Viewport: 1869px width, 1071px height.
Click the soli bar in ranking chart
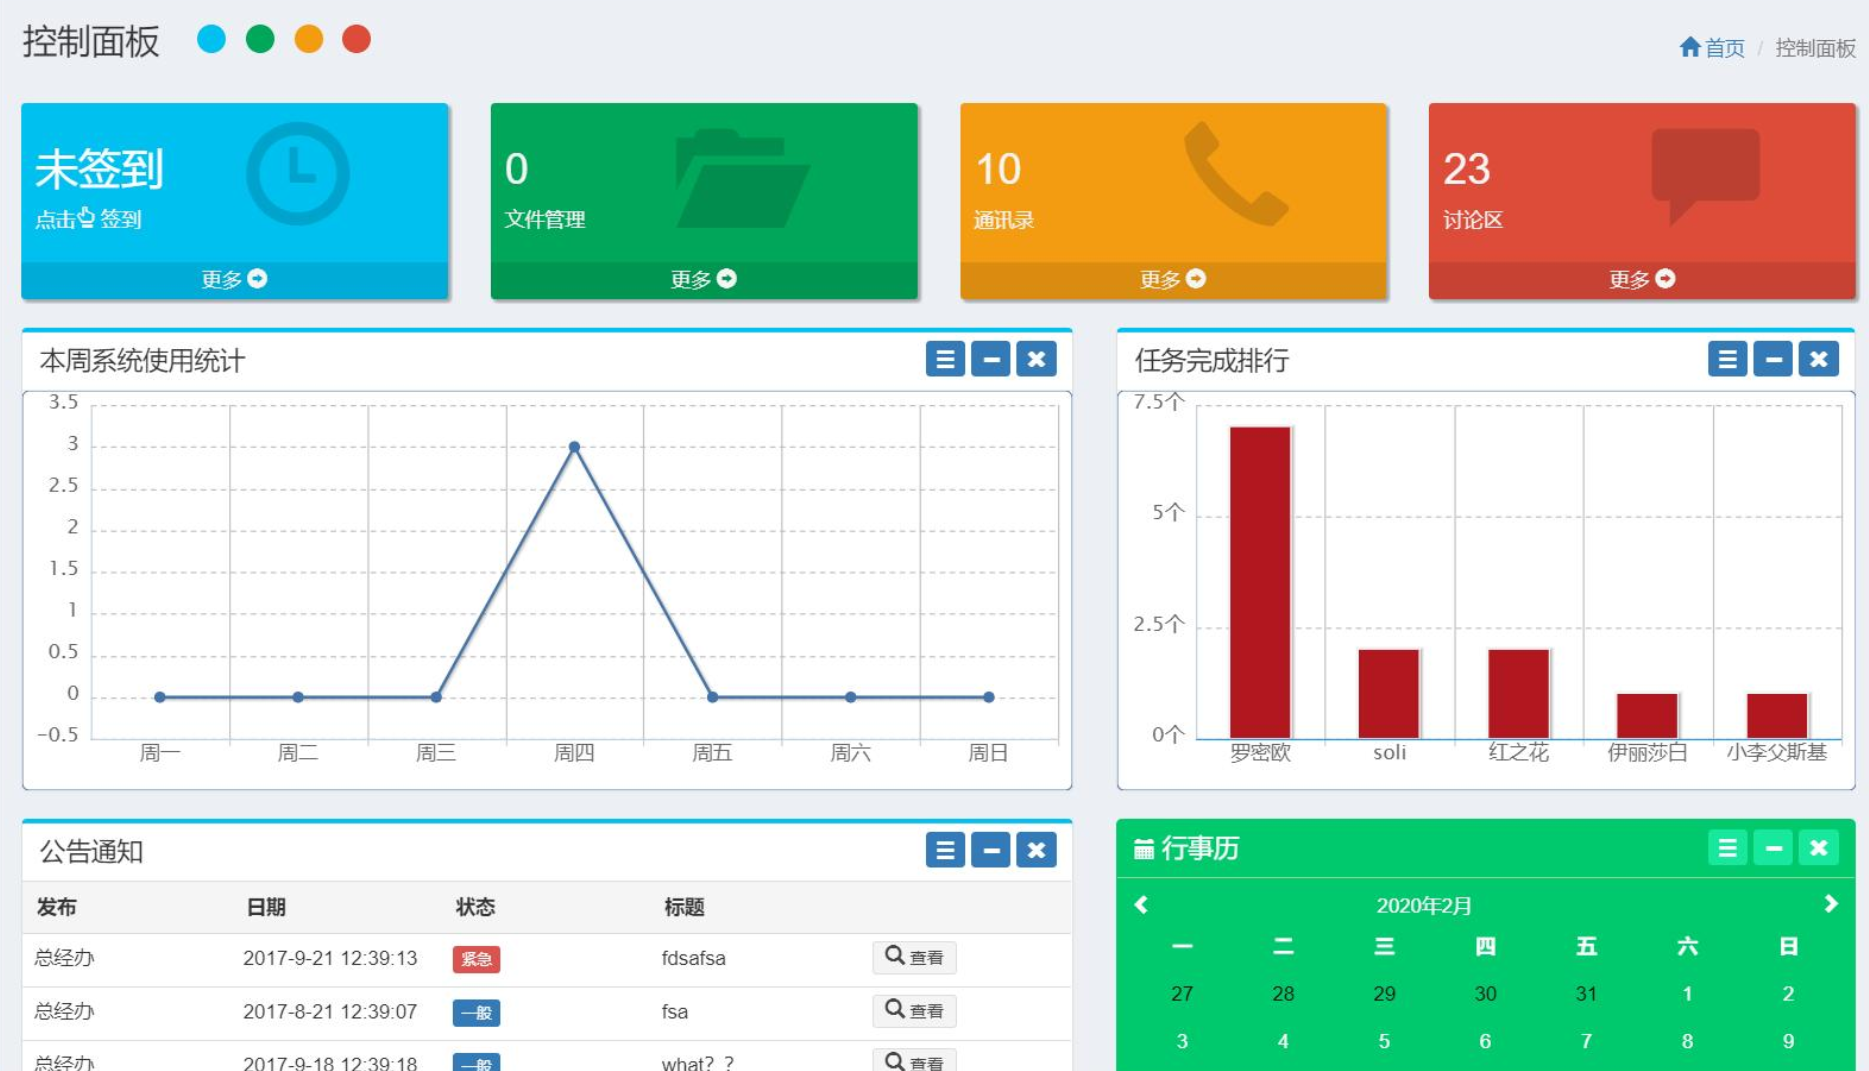coord(1389,693)
